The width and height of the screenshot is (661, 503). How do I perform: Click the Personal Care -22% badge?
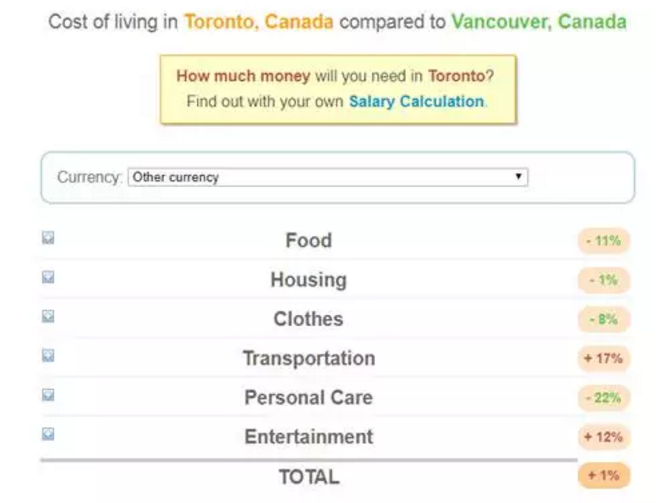[604, 398]
